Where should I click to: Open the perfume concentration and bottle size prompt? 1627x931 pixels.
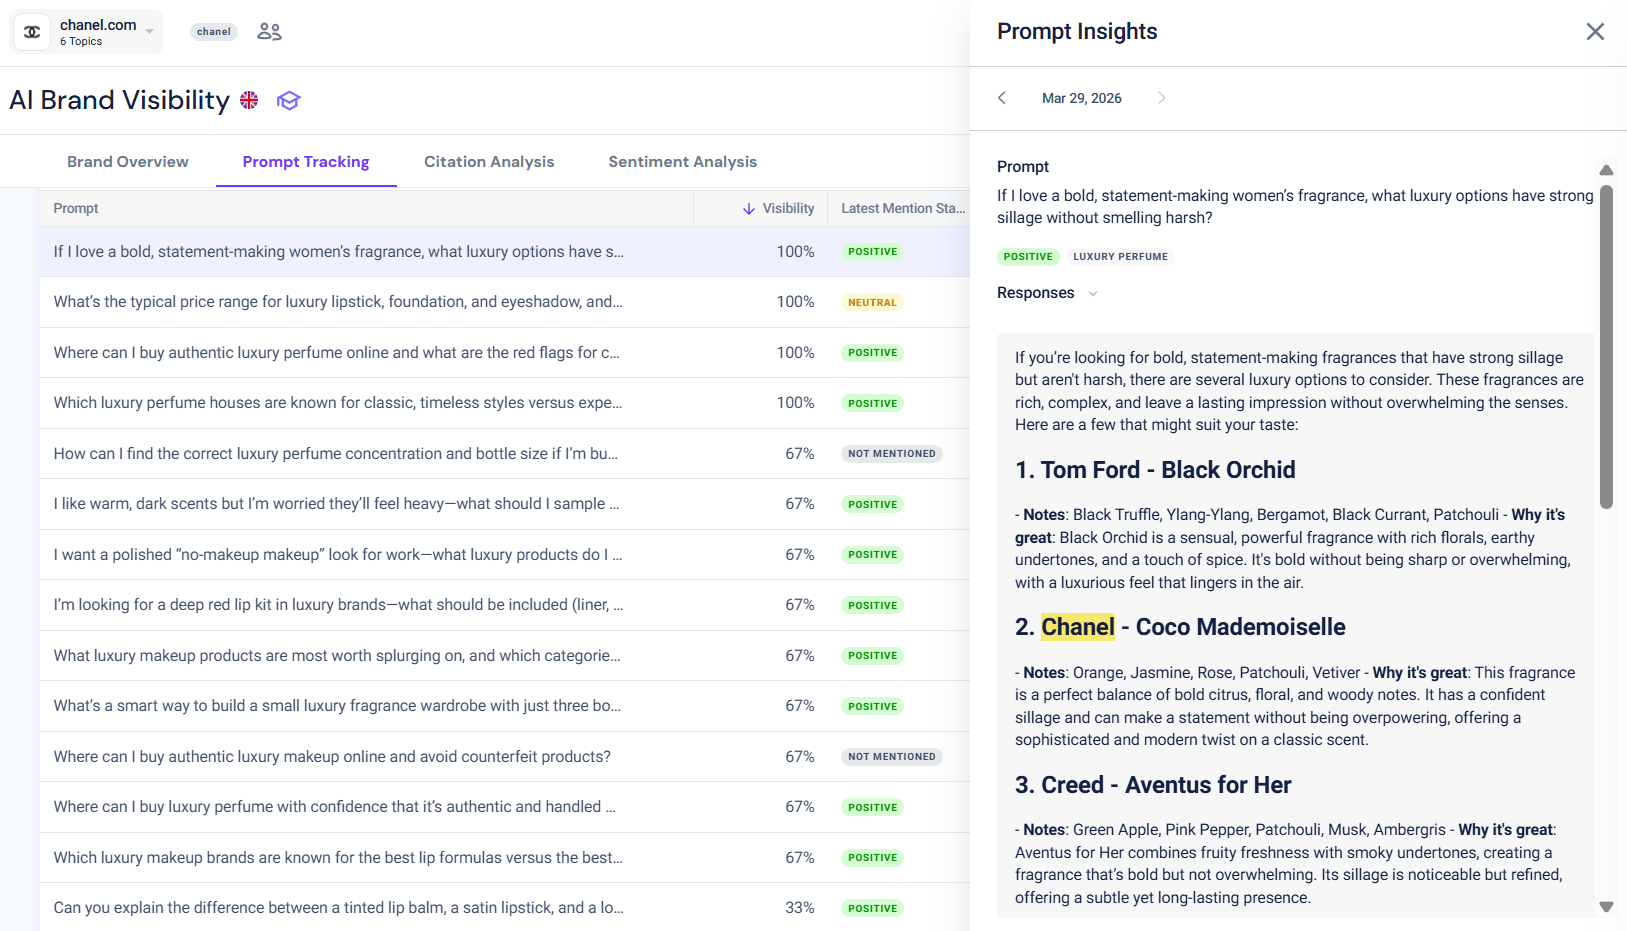505,454
